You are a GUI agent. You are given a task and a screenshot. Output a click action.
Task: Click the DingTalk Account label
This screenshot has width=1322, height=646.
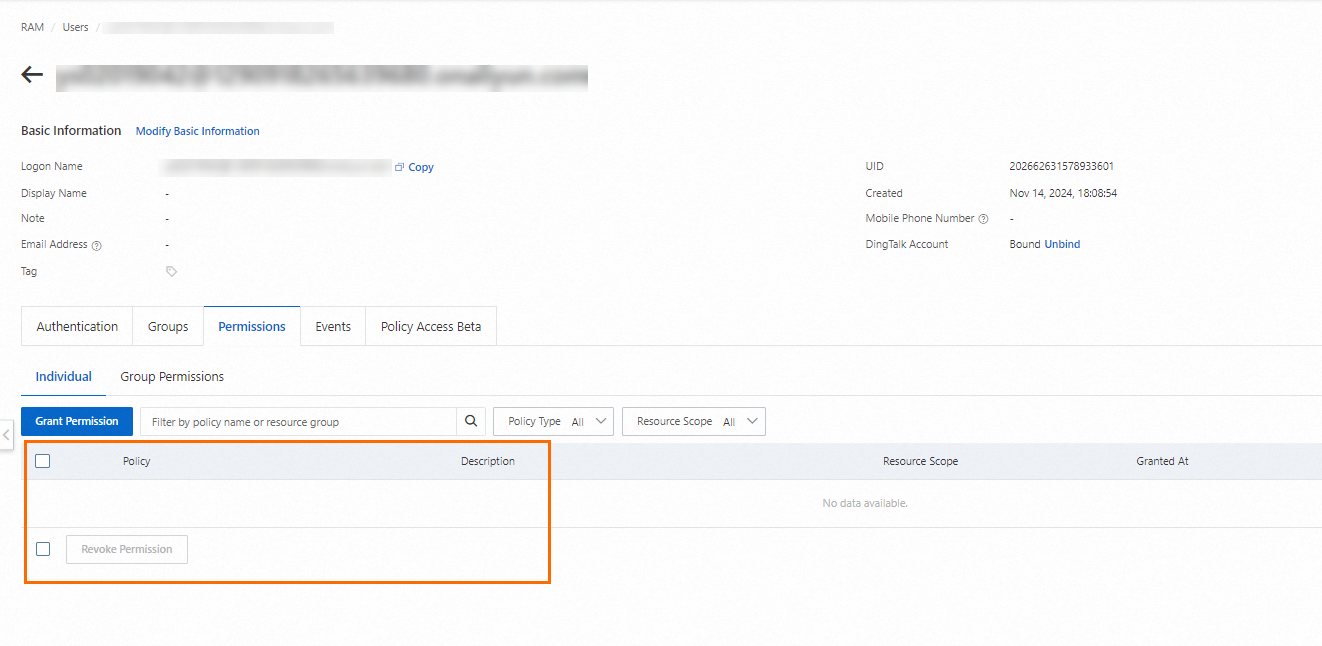tap(907, 244)
